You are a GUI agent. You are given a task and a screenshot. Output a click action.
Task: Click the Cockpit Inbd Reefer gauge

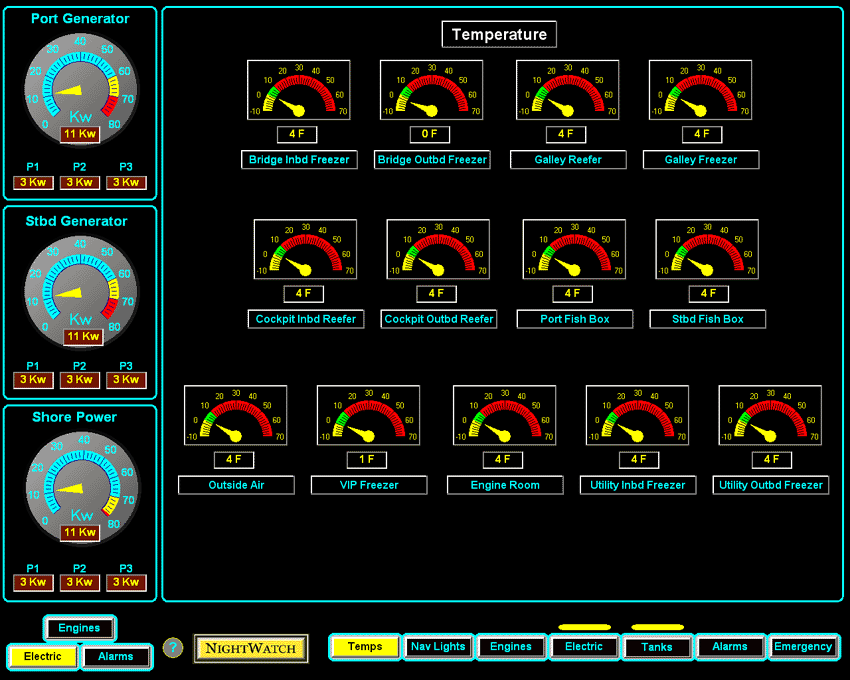pos(305,249)
